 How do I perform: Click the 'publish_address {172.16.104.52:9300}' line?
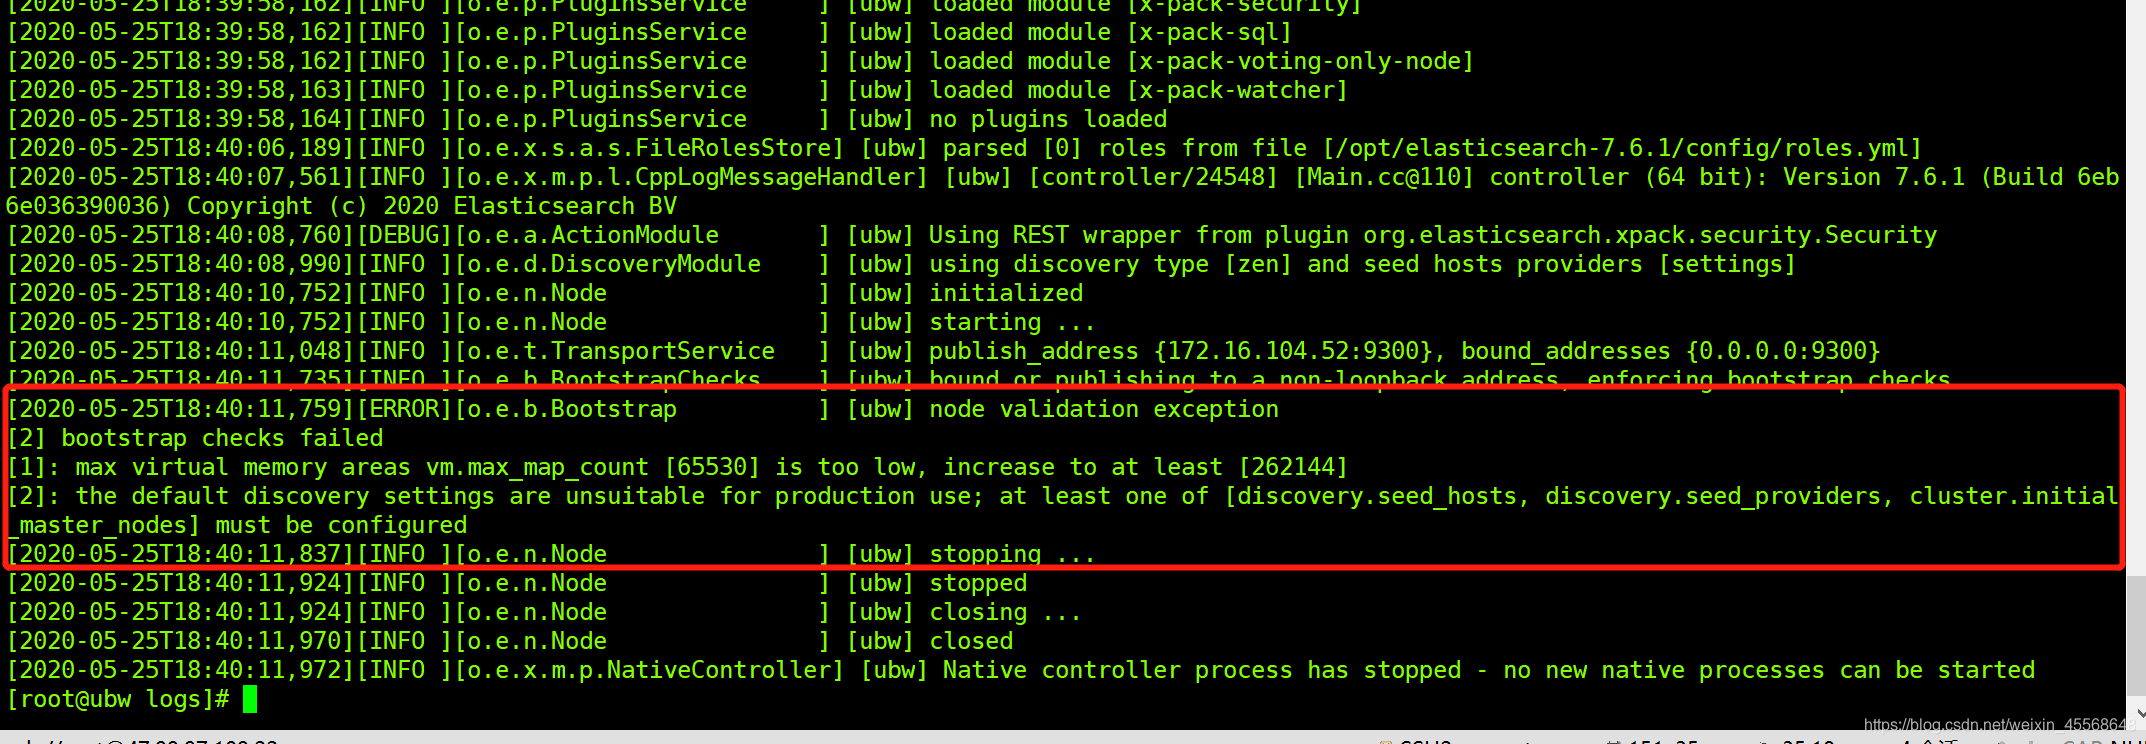click(944, 351)
